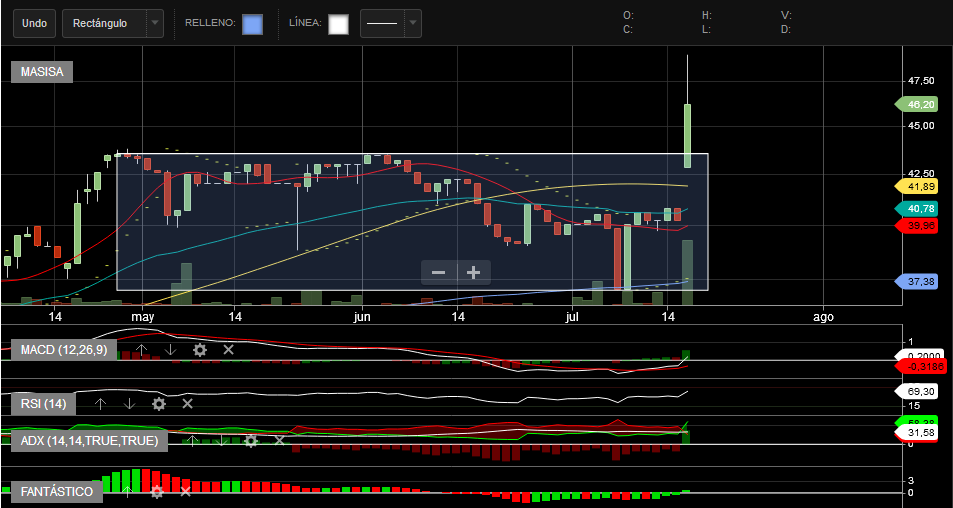Viewport: 953px width, 508px height.
Task: Close the RSI (14) indicator
Action: pos(187,404)
